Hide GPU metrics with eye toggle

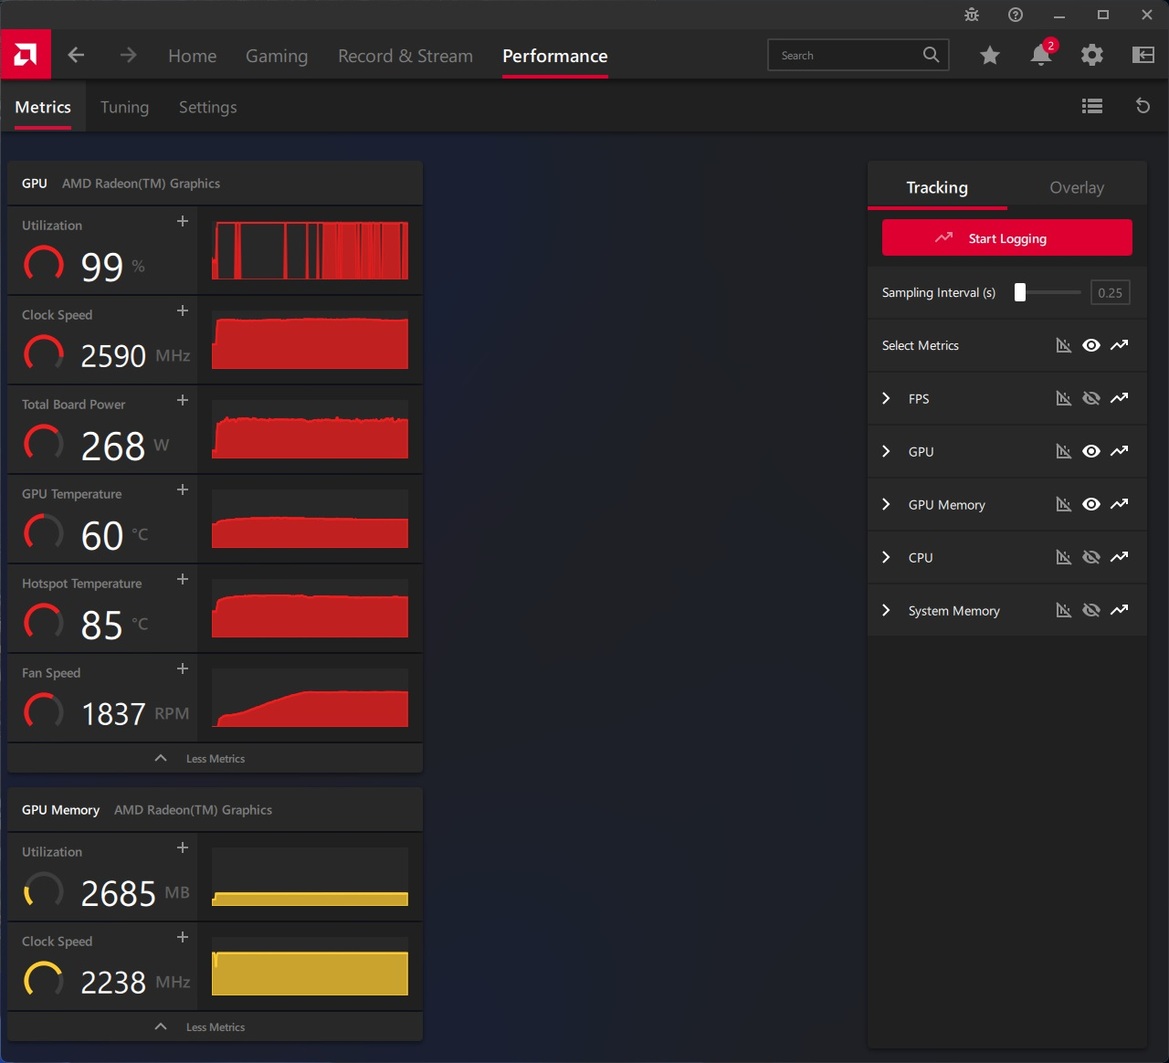point(1091,451)
